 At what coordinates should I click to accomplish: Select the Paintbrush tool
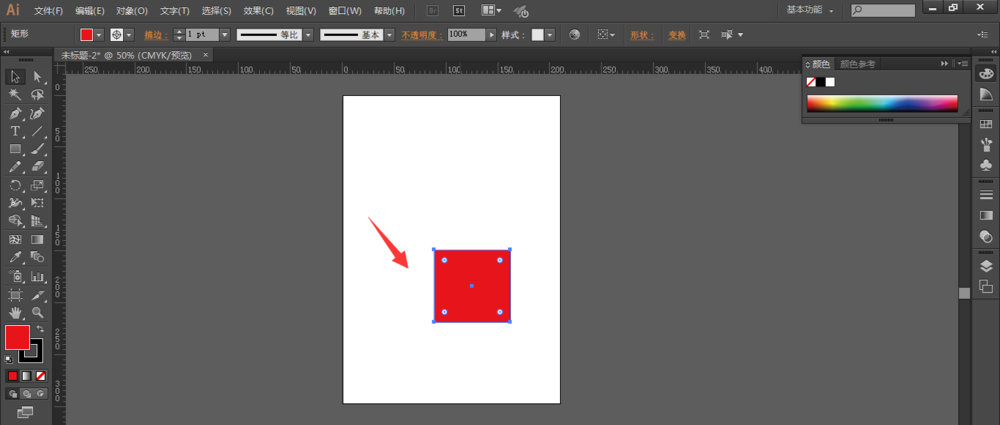click(38, 149)
